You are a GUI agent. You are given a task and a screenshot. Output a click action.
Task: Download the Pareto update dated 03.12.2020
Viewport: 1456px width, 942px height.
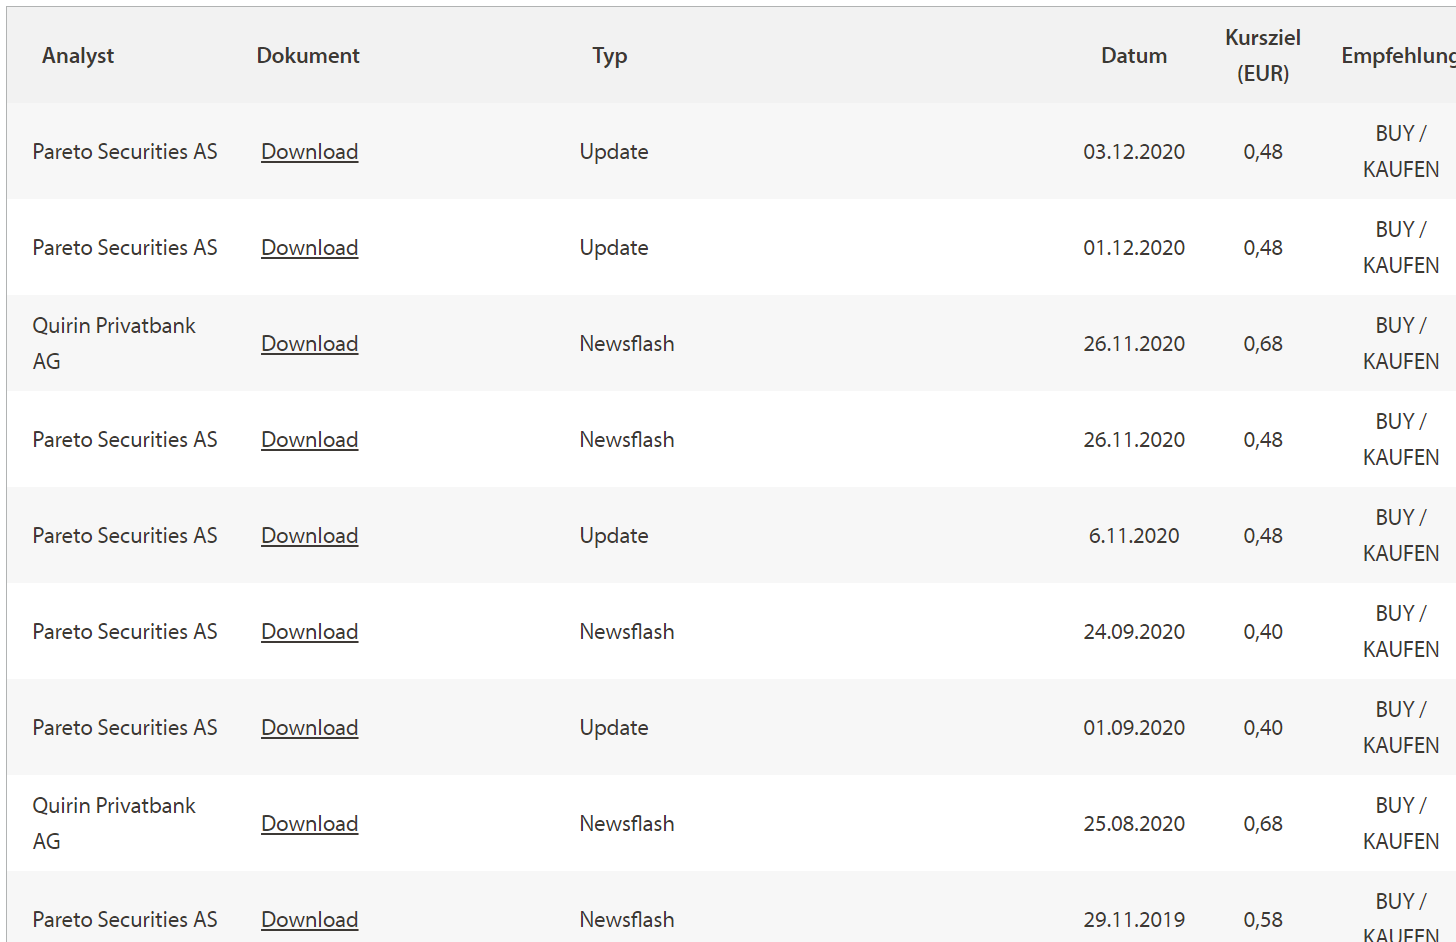pyautogui.click(x=309, y=152)
